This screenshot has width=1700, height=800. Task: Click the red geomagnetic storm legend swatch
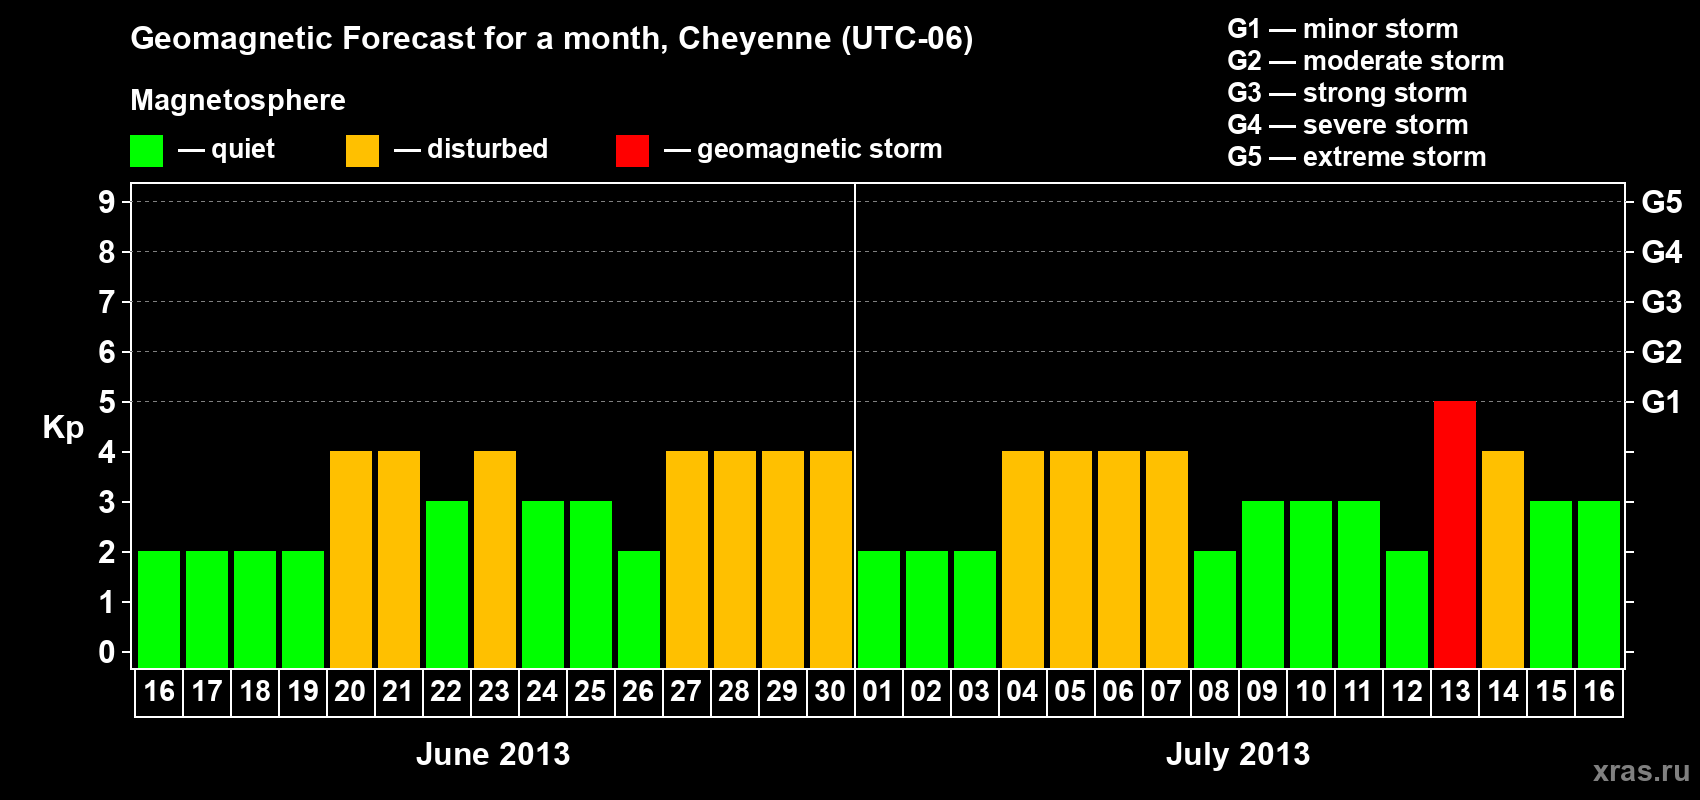632,151
